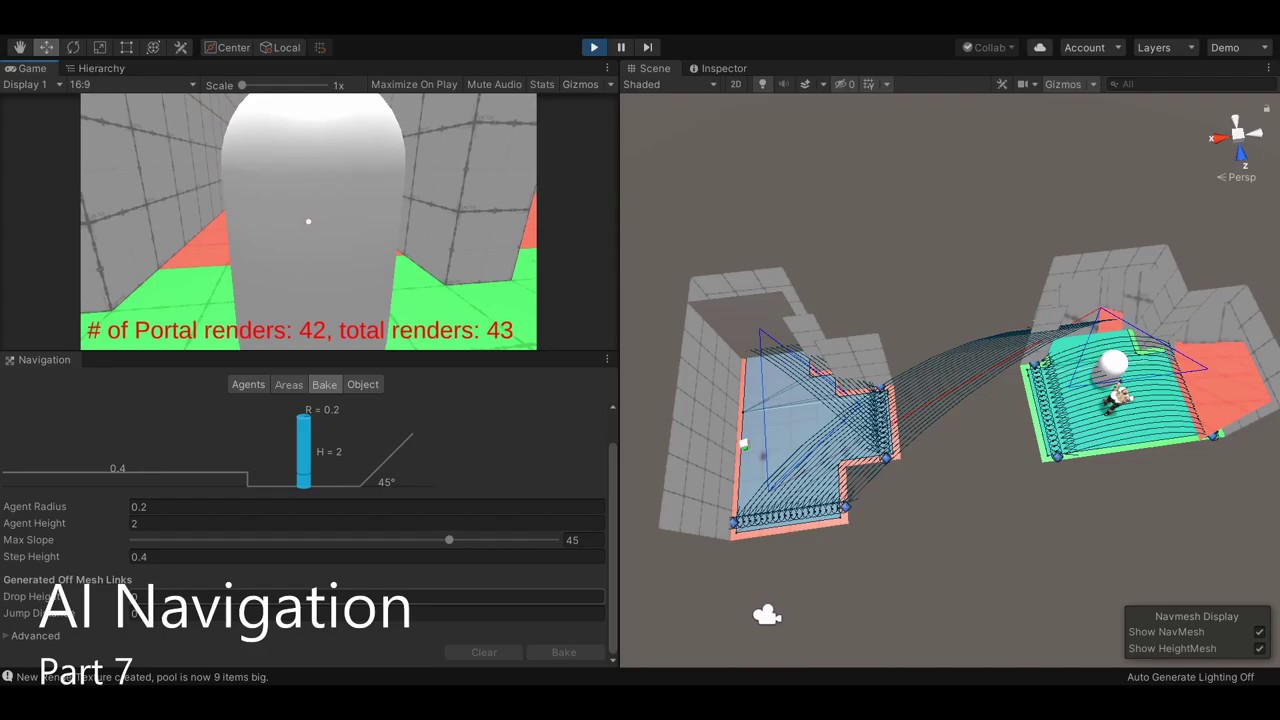Open the Bake navigation tab

(324, 384)
